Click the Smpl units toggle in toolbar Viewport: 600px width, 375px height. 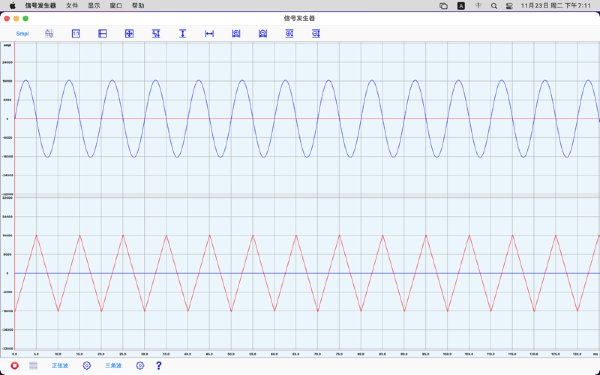[22, 34]
